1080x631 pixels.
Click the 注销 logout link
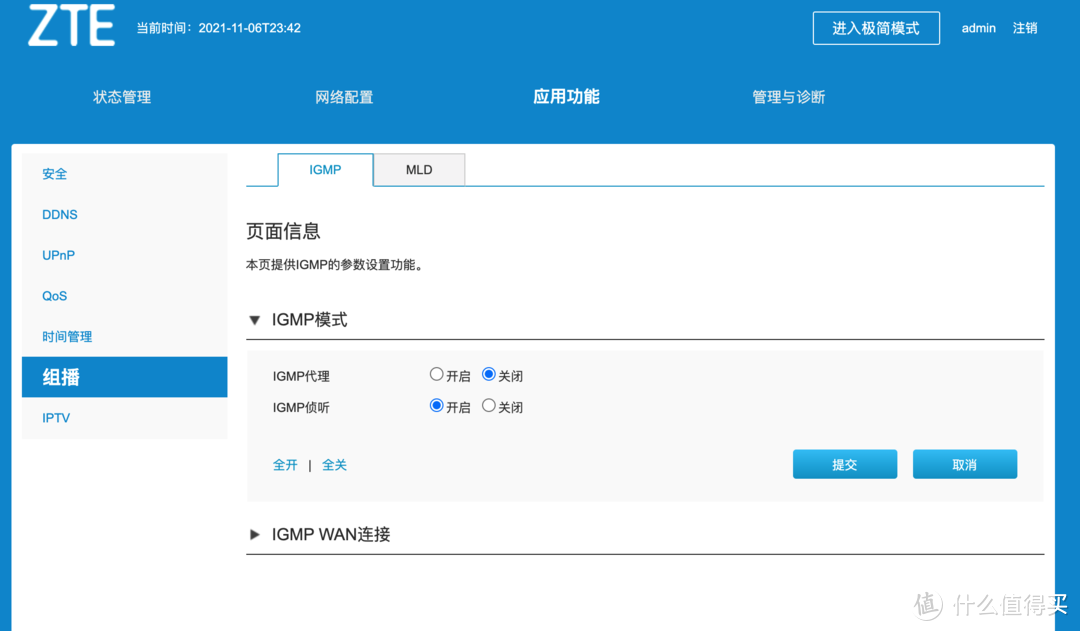(1026, 28)
